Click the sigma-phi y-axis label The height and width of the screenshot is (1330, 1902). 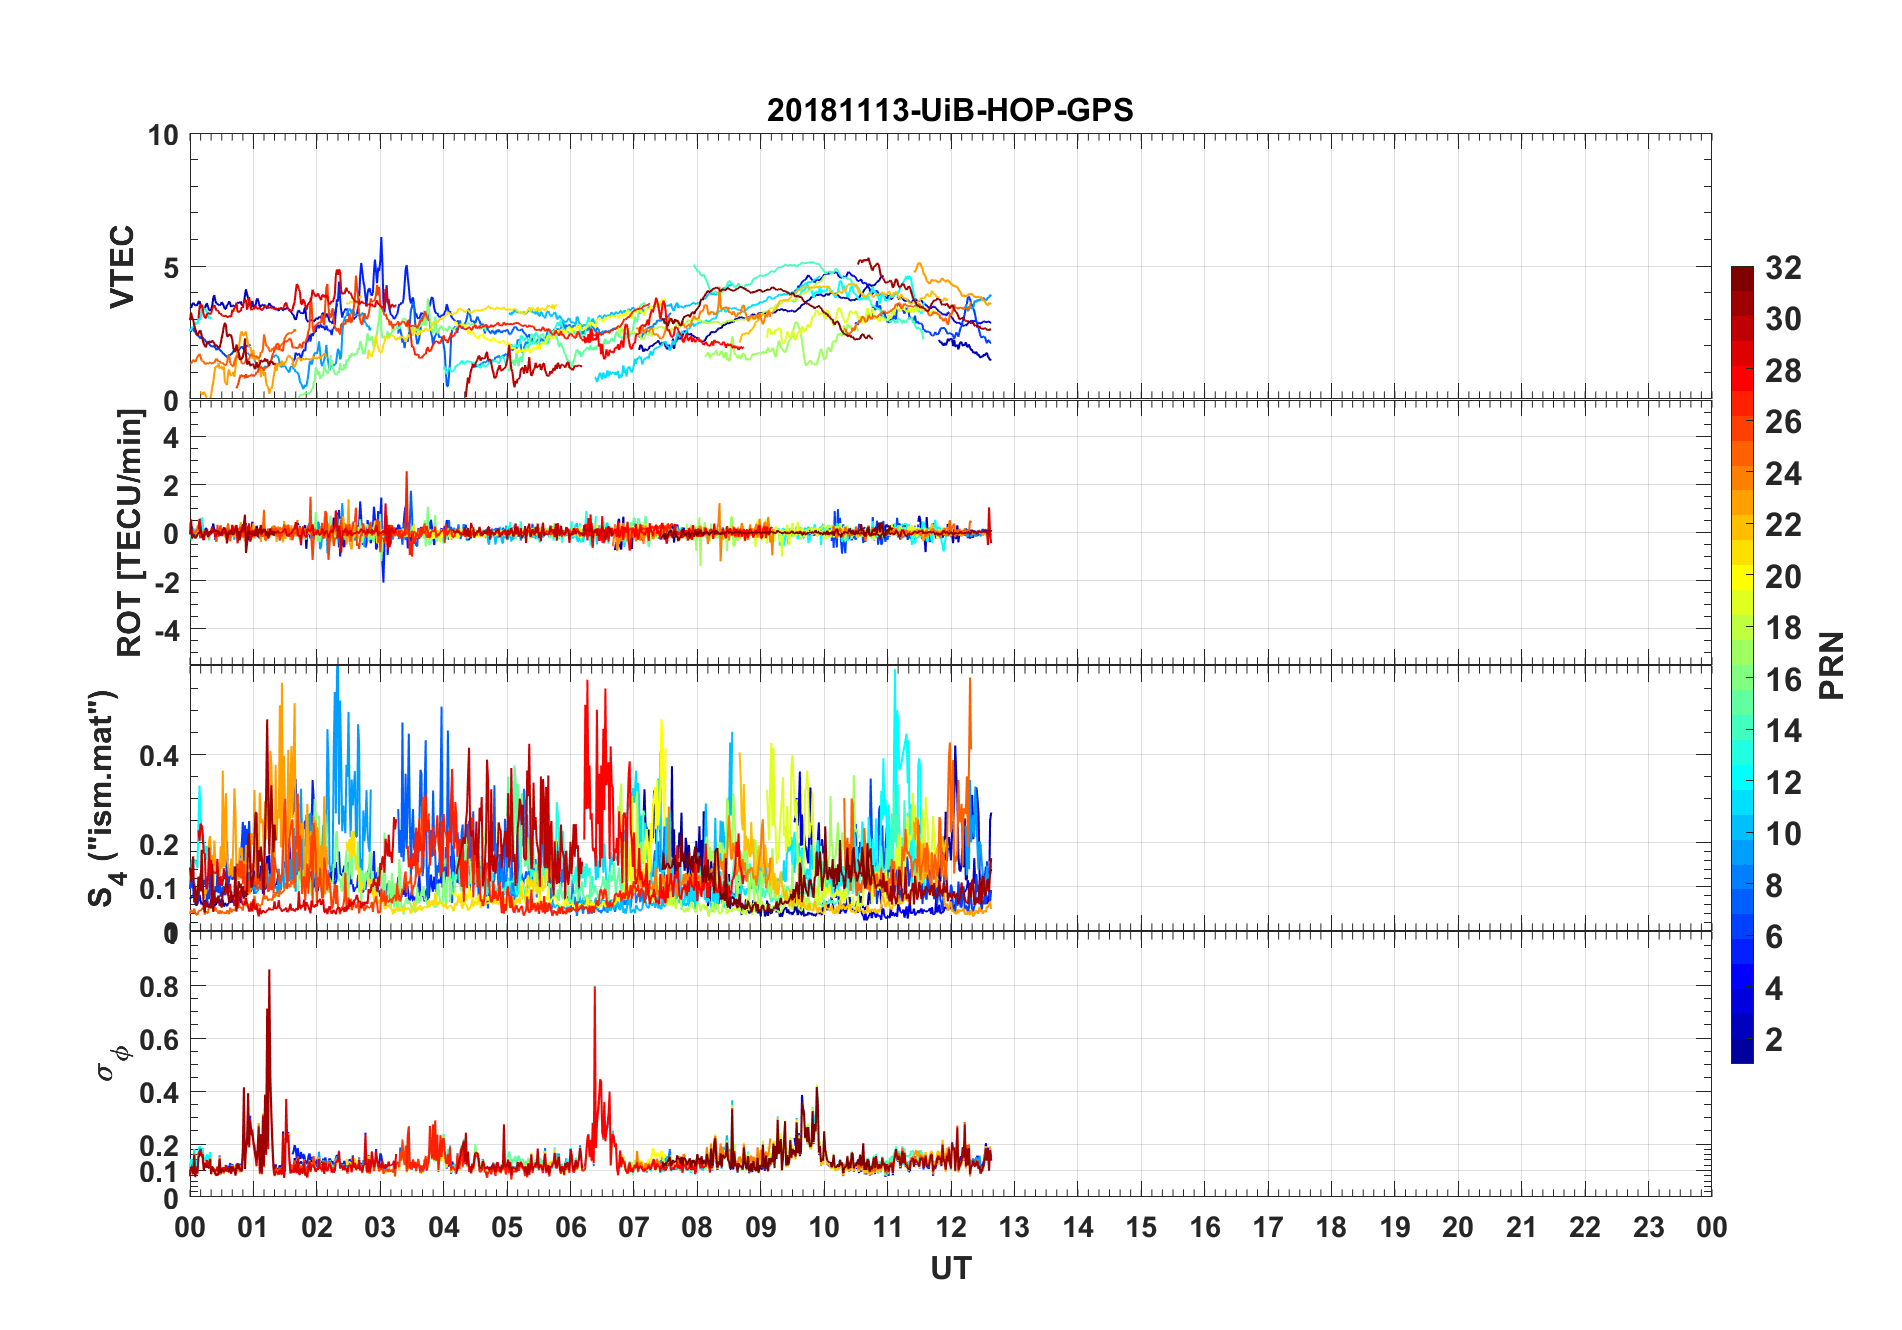pyautogui.click(x=112, y=1062)
